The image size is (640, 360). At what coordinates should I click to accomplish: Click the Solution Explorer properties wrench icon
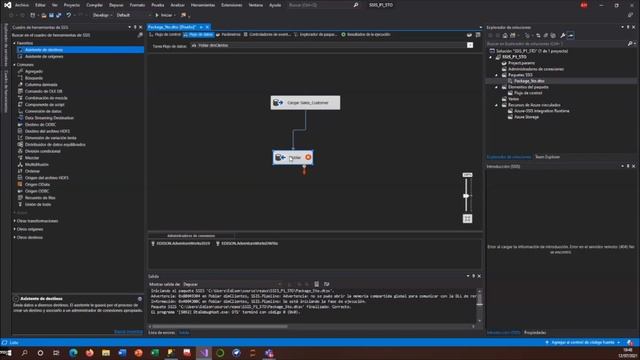point(563,36)
